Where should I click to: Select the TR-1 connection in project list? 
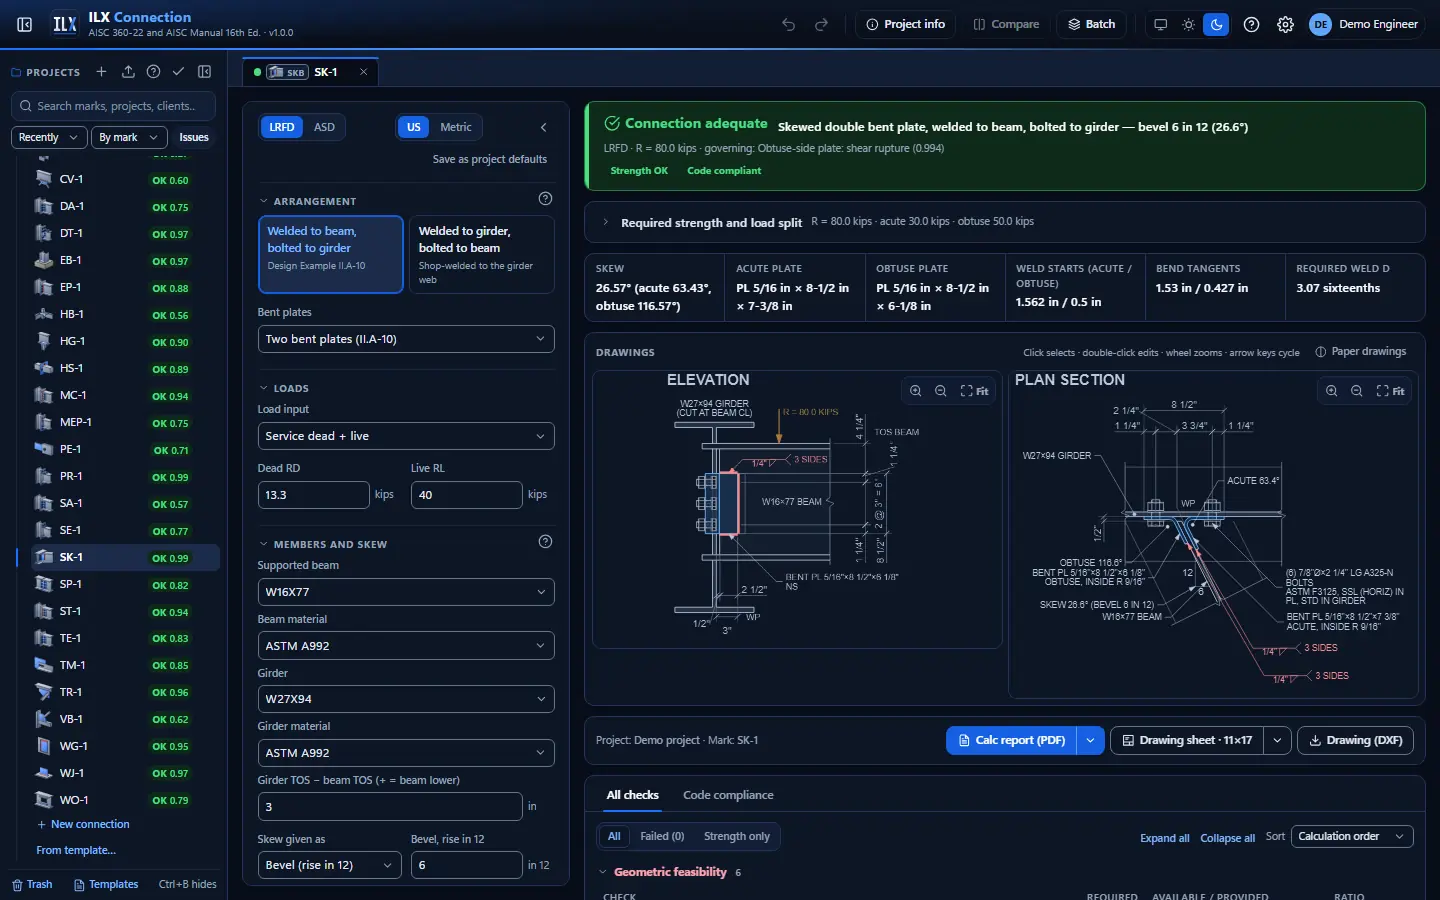118,692
